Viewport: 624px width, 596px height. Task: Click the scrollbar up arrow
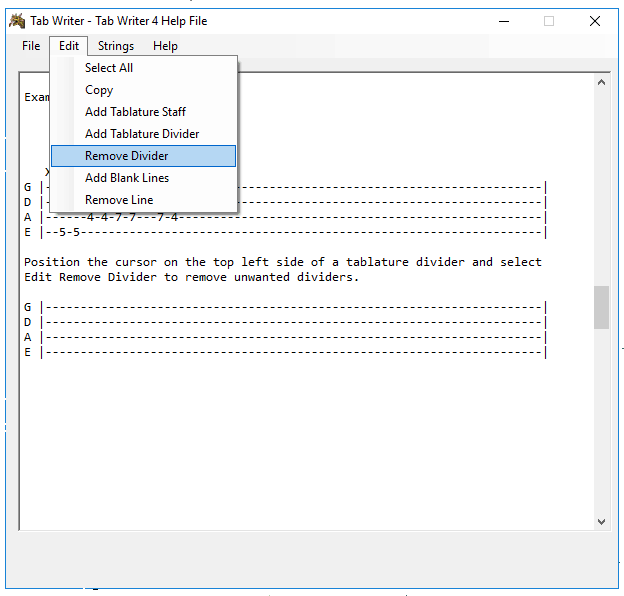click(601, 83)
